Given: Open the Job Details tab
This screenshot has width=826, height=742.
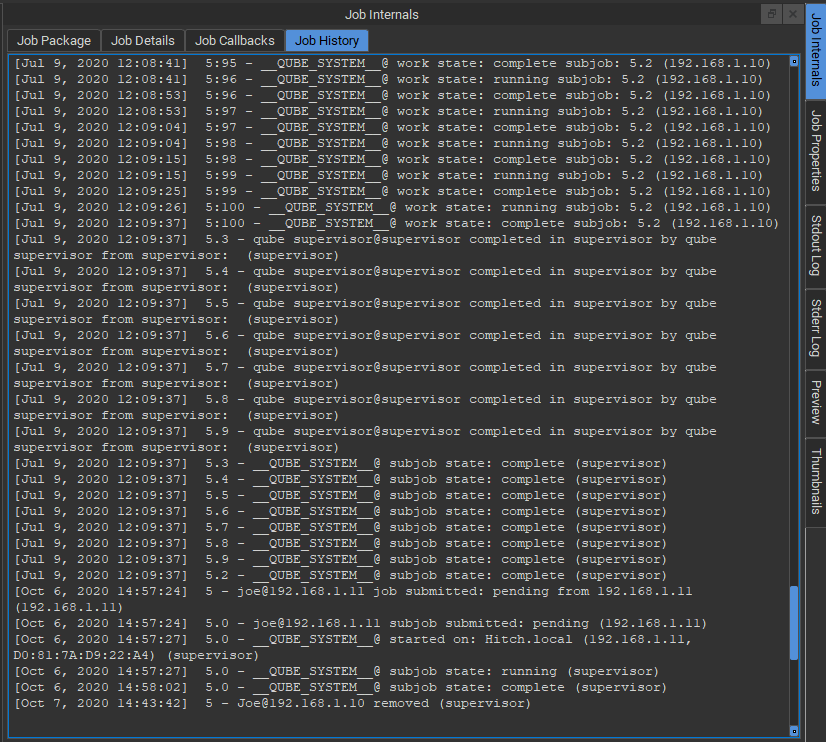Looking at the screenshot, I should (143, 41).
